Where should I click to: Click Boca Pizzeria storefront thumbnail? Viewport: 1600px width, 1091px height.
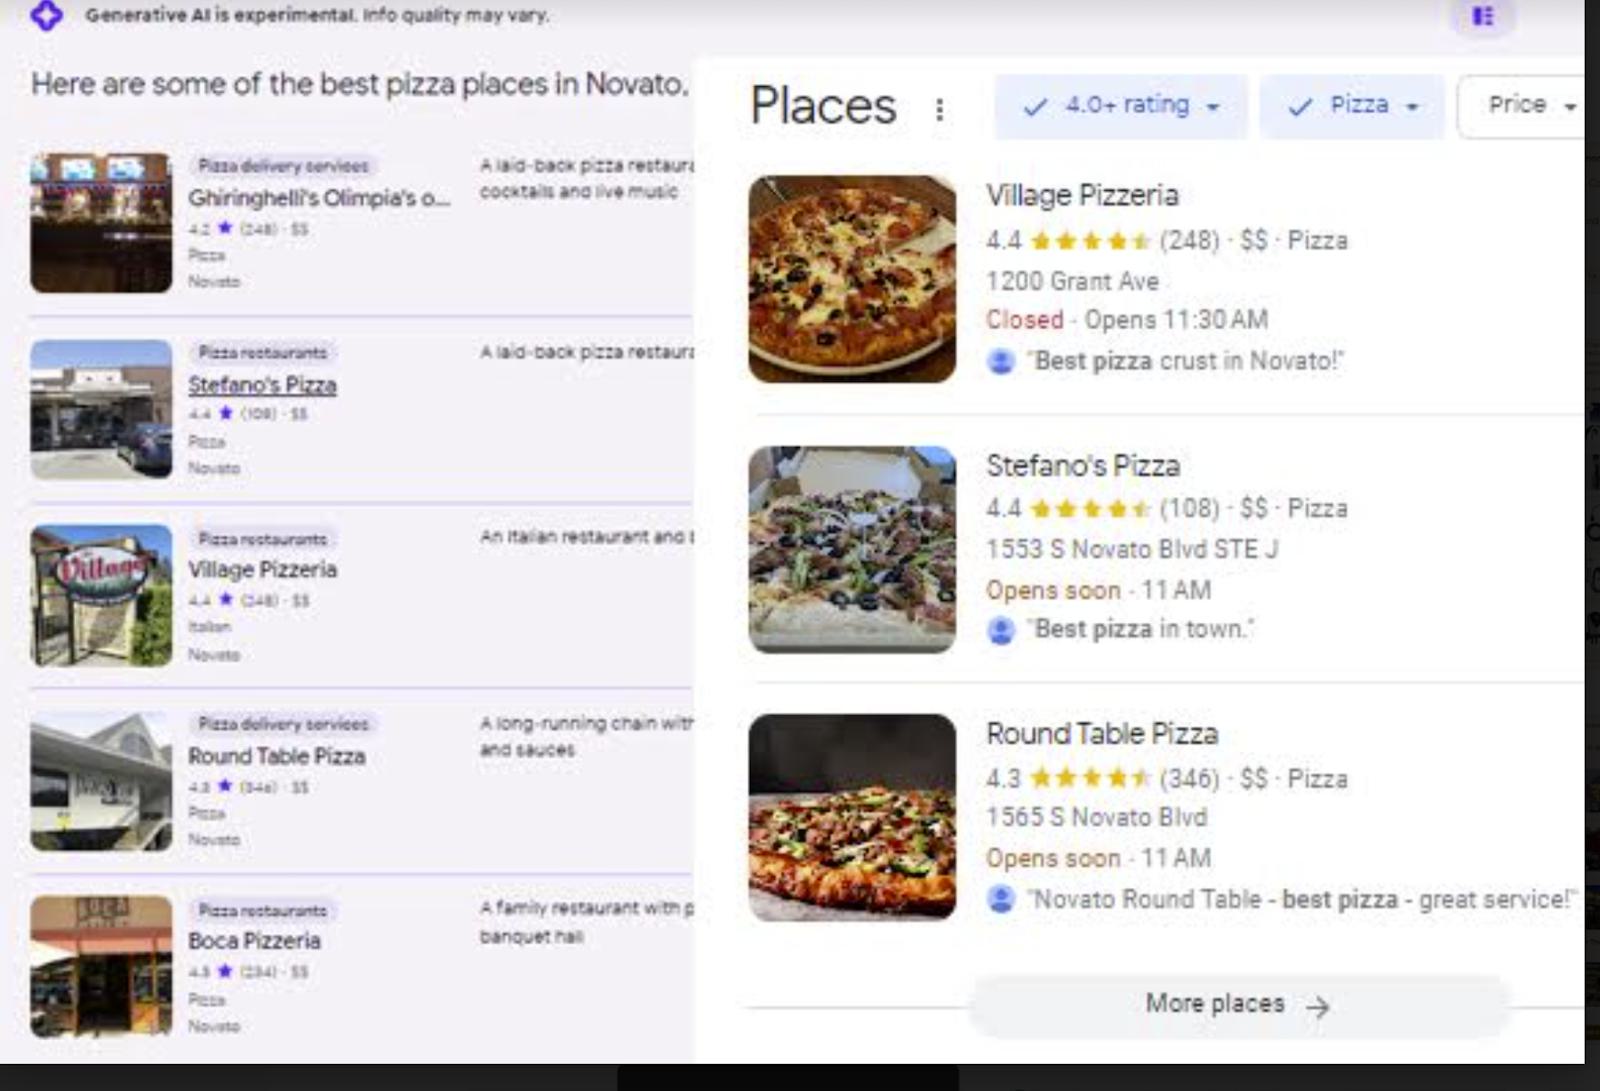pos(101,966)
